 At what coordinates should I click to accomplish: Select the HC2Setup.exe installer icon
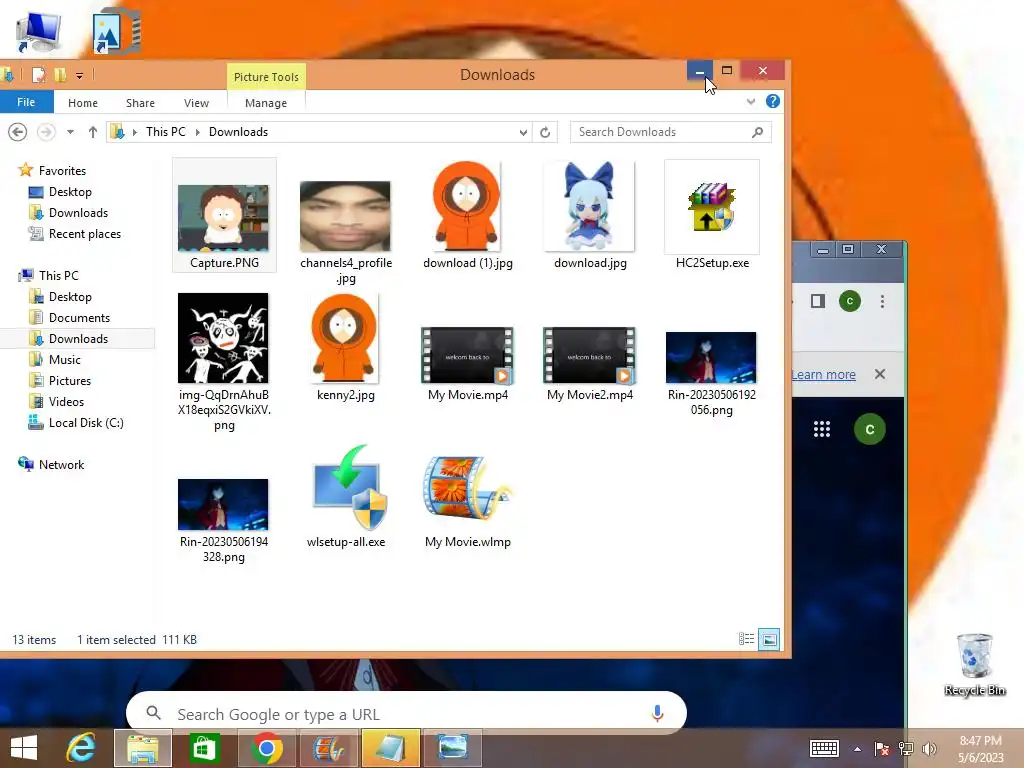pyautogui.click(x=712, y=208)
